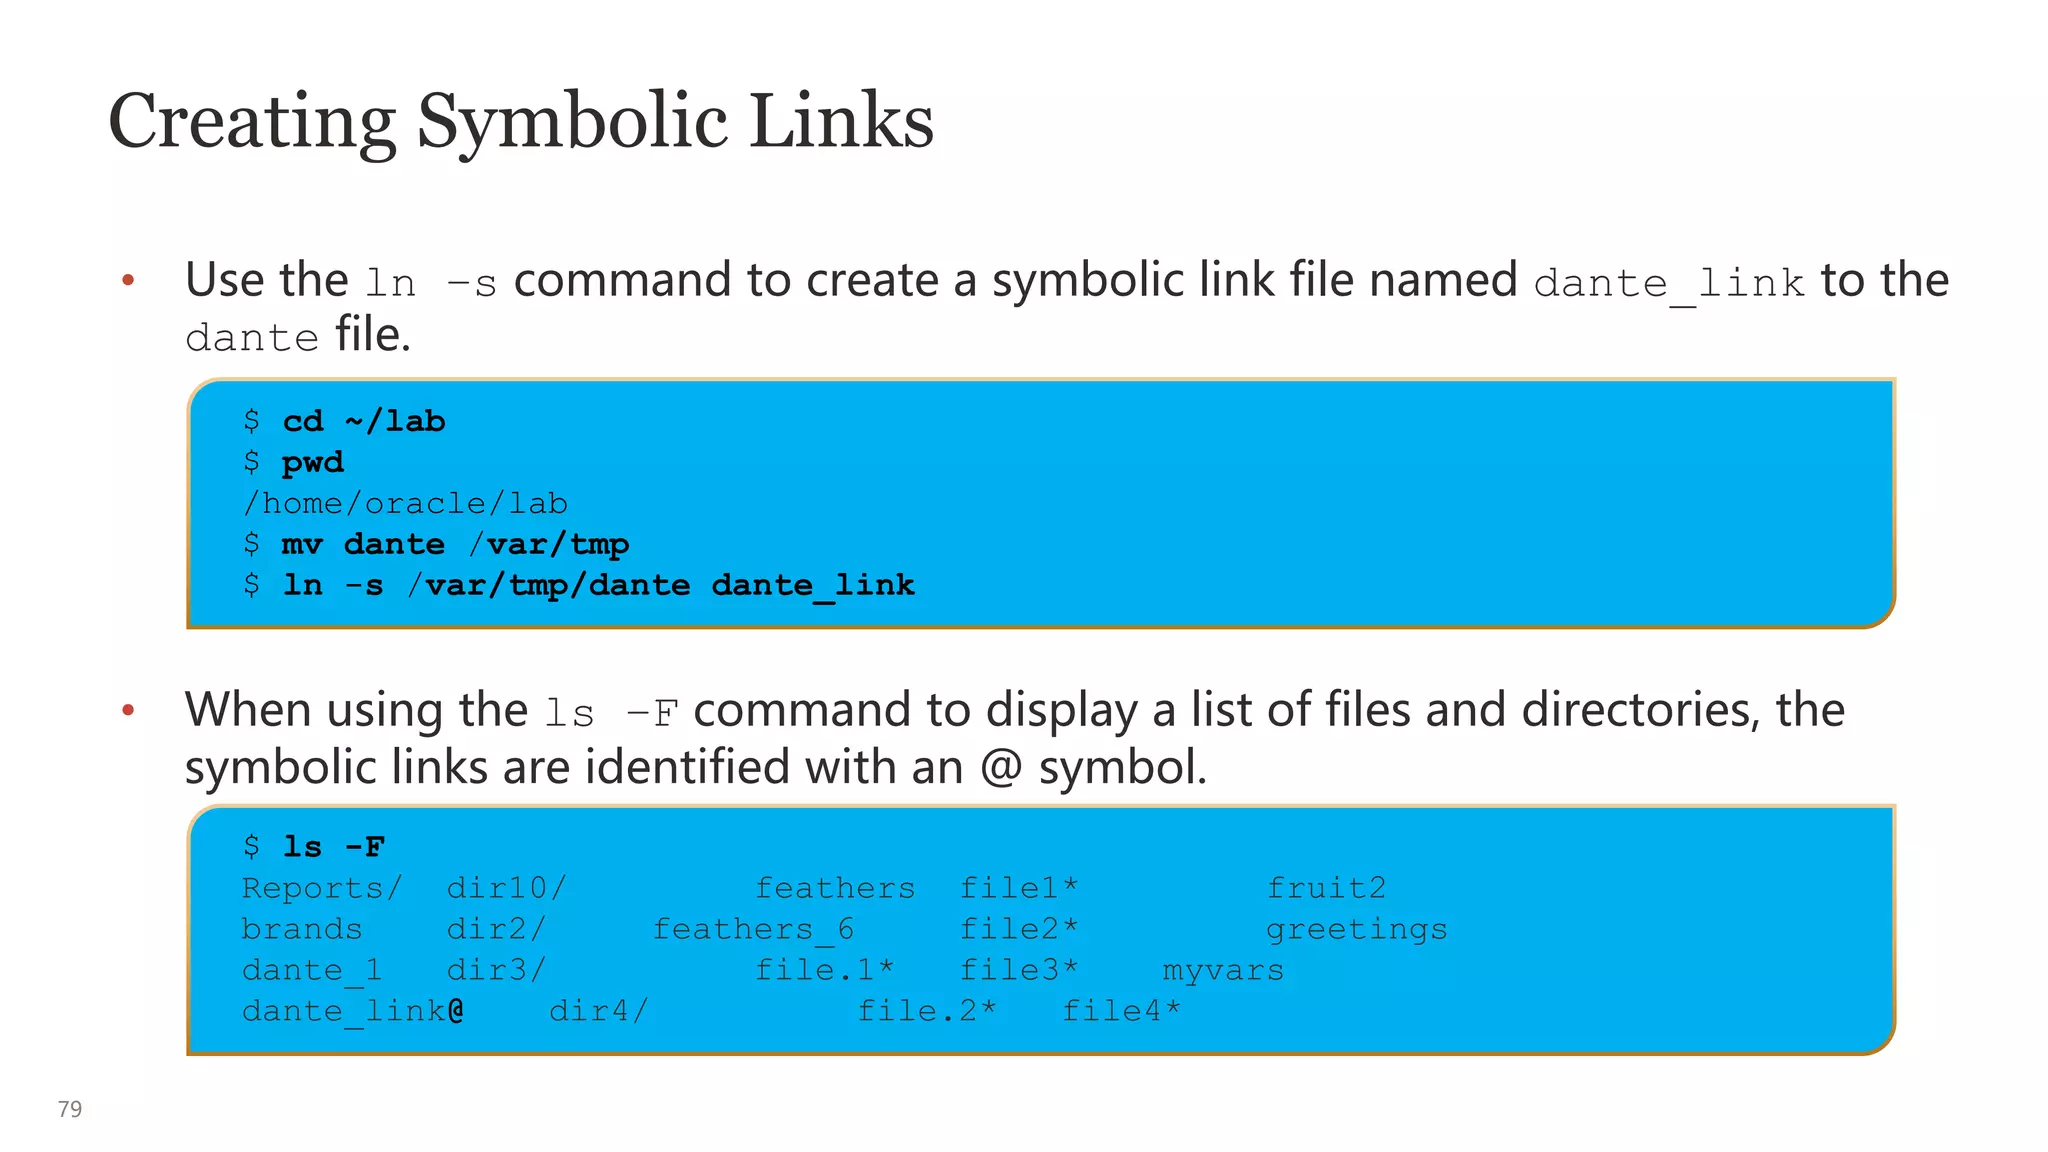The width and height of the screenshot is (2048, 1152).
Task: Click the 'pwd' command line
Action: click(293, 463)
